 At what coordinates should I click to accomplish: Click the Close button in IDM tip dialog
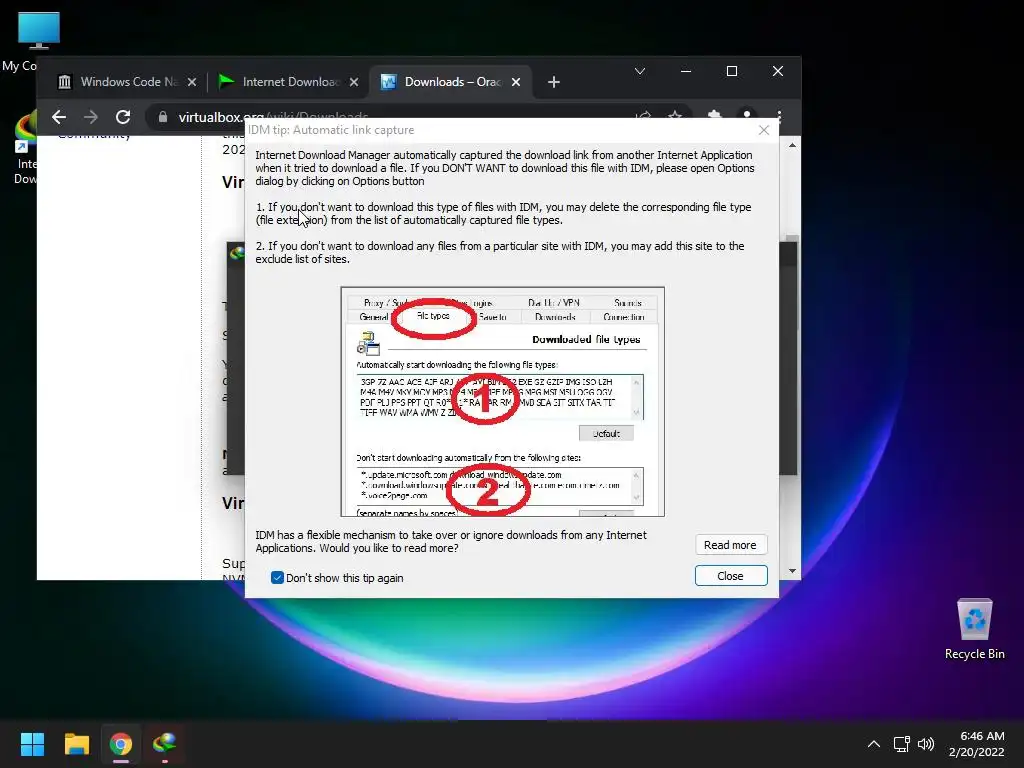(x=730, y=575)
